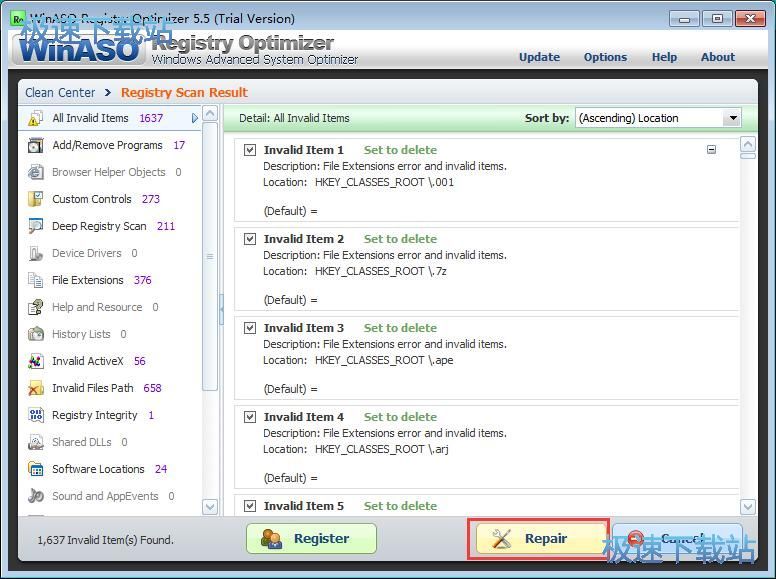The width and height of the screenshot is (776, 579).
Task: Uncheck Invalid Item 4 checkbox
Action: [250, 417]
